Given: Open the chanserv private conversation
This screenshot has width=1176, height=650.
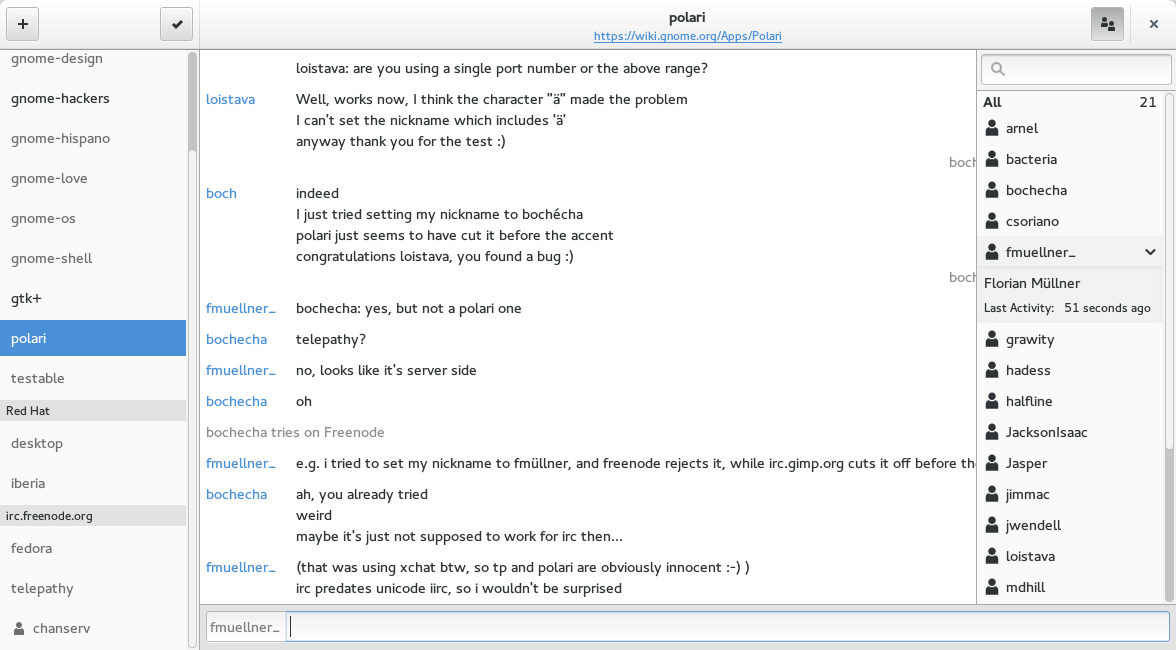Looking at the screenshot, I should (x=93, y=628).
